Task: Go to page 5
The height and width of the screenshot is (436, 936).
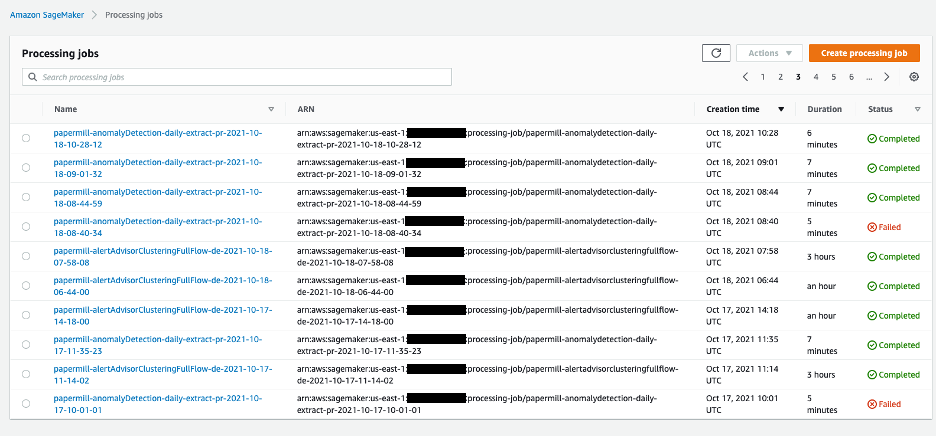Action: (x=834, y=76)
